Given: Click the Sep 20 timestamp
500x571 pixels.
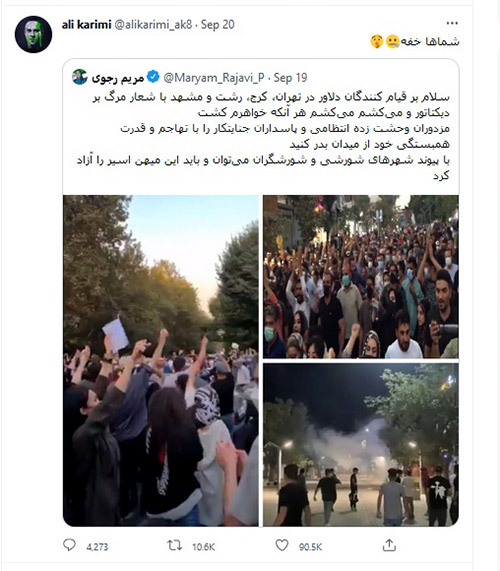Looking at the screenshot, I should (217, 25).
